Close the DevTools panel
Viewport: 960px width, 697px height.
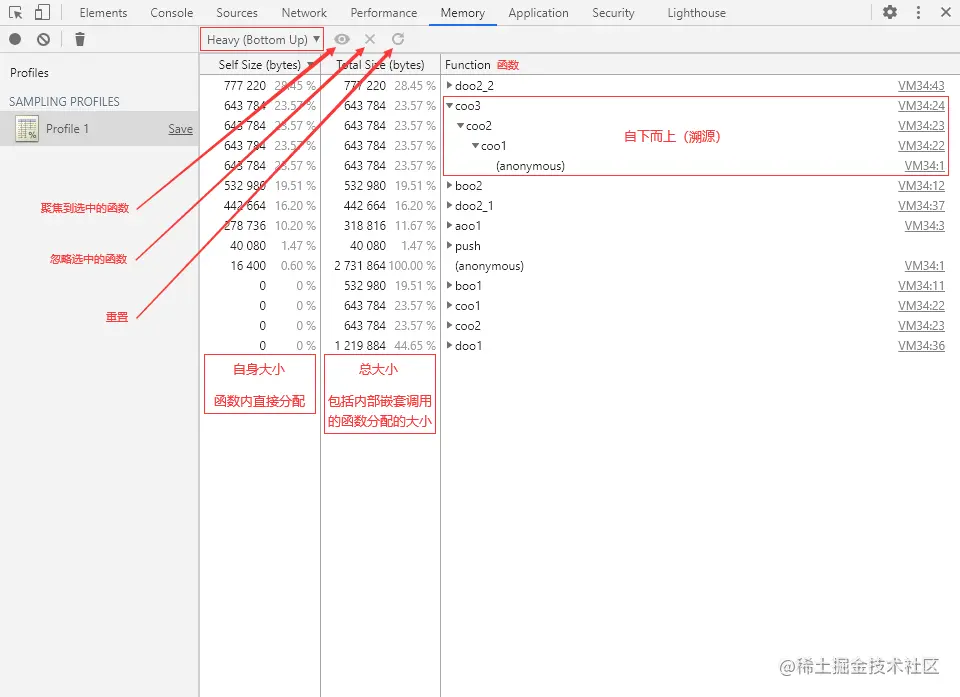click(x=945, y=12)
